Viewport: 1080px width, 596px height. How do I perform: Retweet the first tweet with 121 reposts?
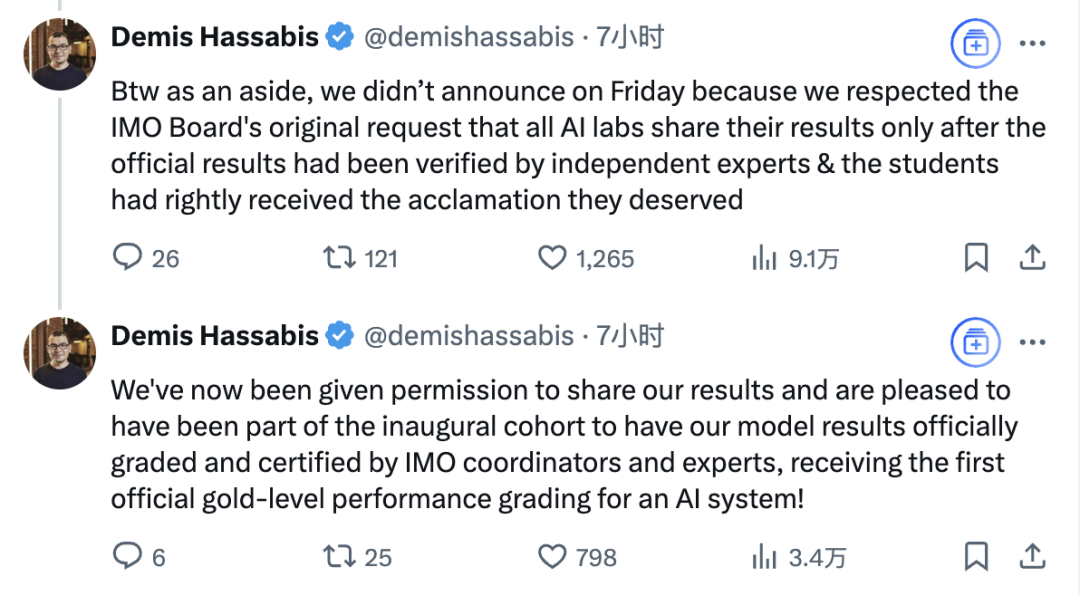click(340, 258)
